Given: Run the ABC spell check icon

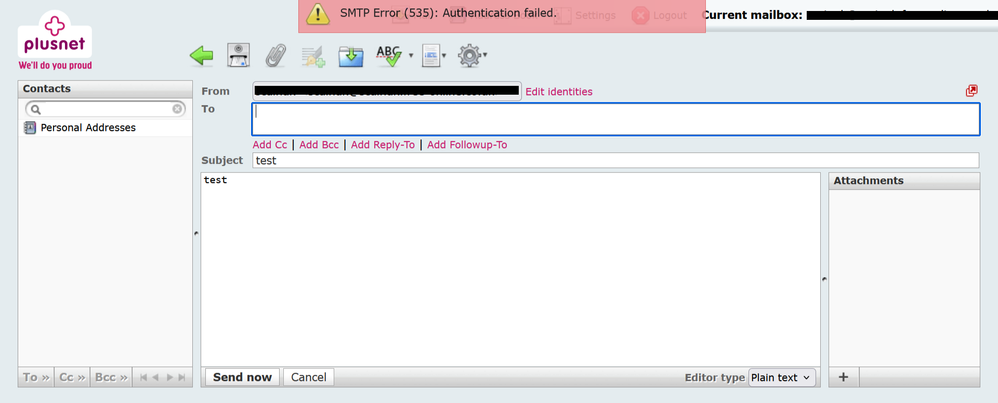Looking at the screenshot, I should [387, 56].
